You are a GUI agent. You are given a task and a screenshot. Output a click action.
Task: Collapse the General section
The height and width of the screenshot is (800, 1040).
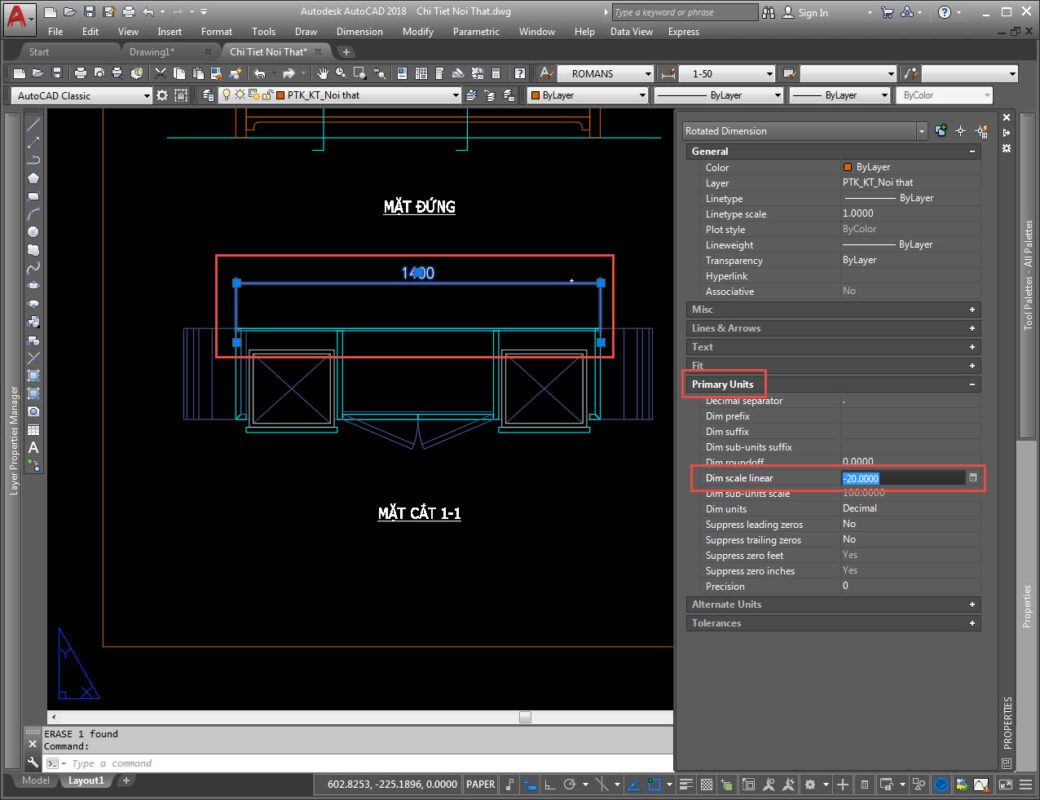pos(972,151)
